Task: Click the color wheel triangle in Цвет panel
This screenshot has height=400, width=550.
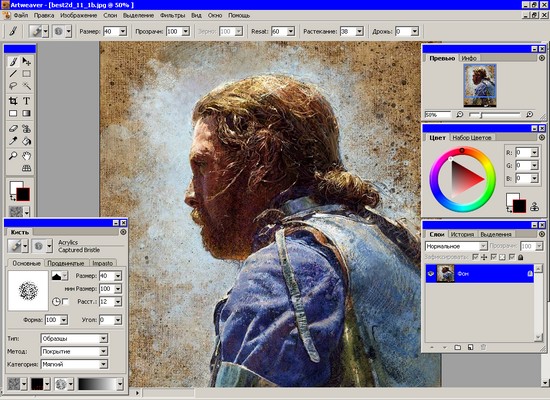Action: click(467, 179)
